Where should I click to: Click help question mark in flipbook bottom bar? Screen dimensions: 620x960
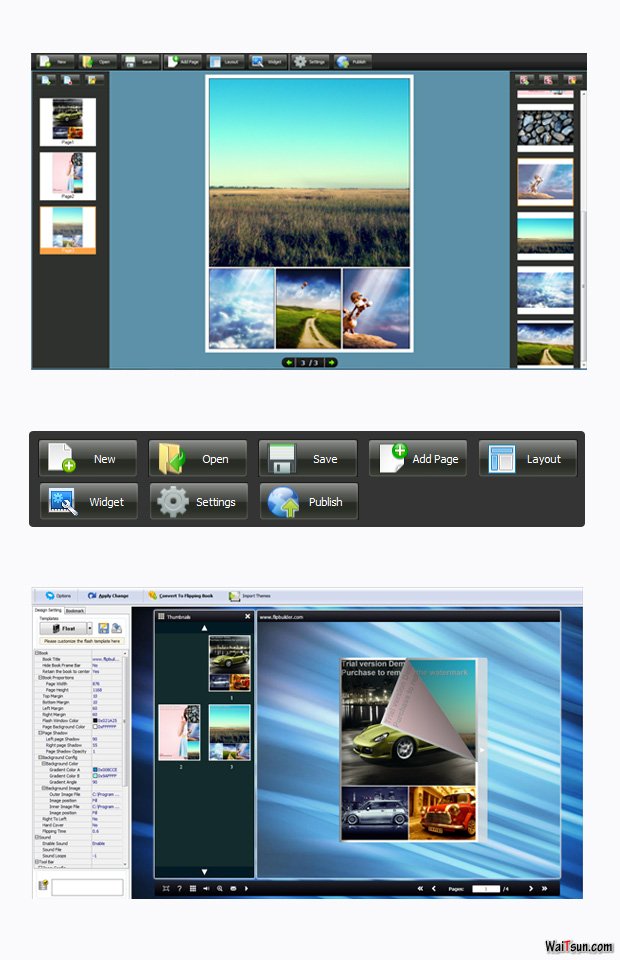point(179,888)
